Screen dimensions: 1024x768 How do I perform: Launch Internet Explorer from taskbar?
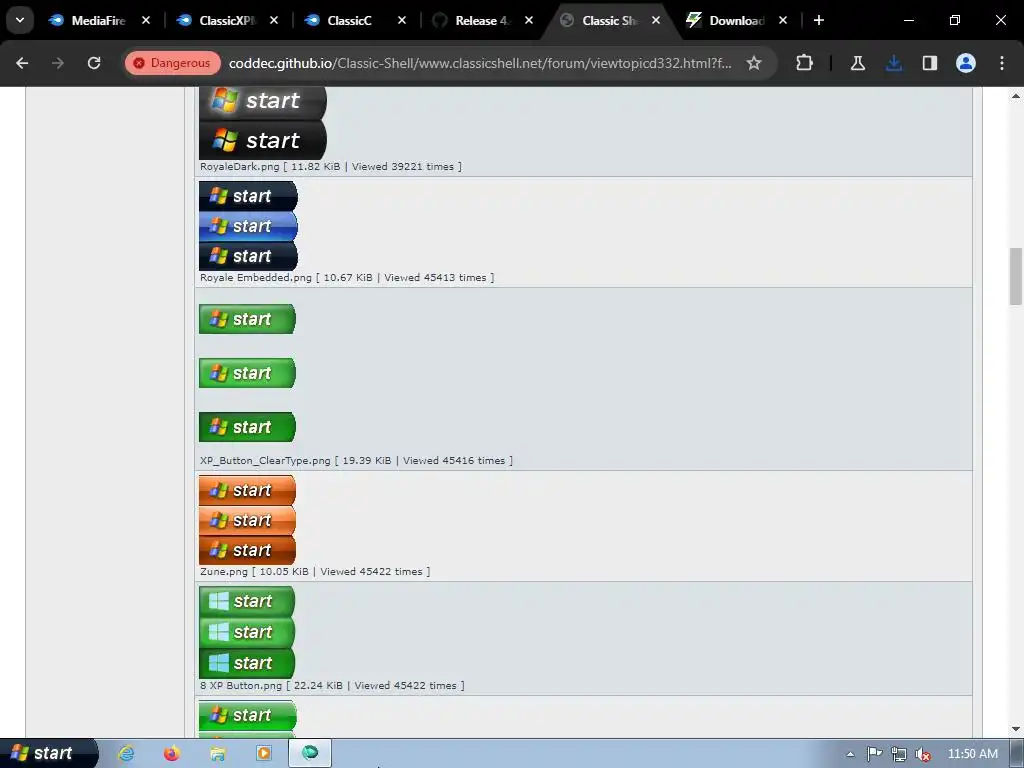click(x=126, y=754)
